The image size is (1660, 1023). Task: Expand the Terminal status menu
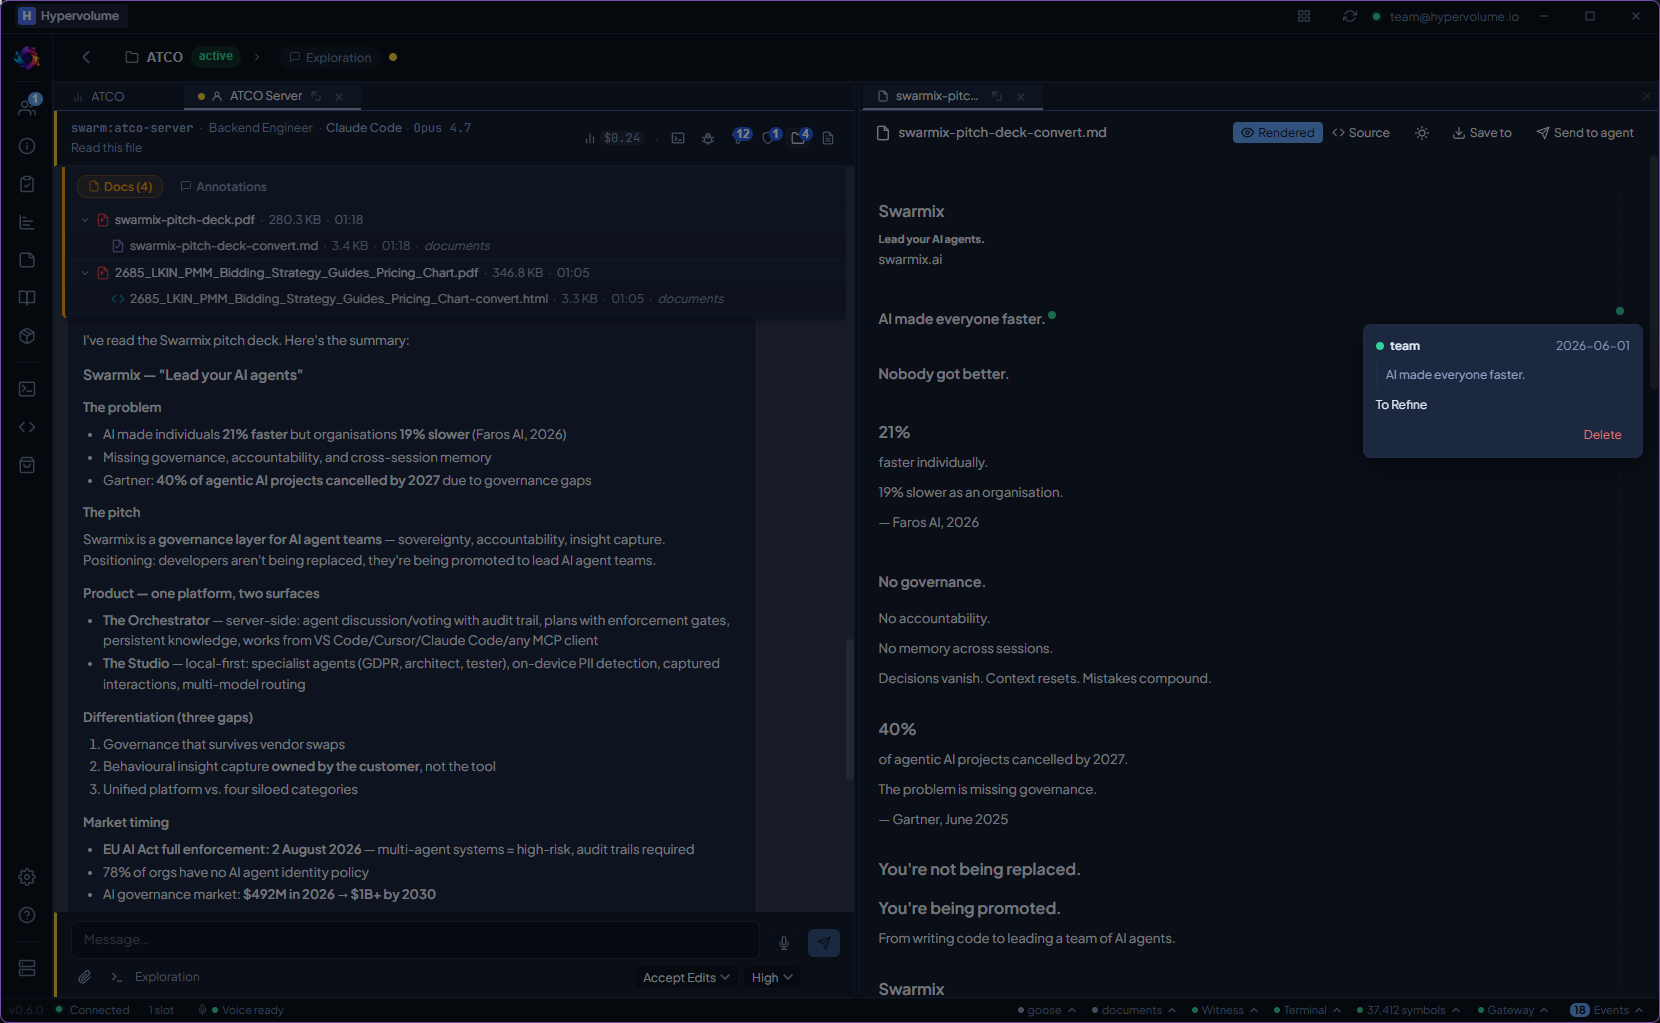tap(1307, 1010)
